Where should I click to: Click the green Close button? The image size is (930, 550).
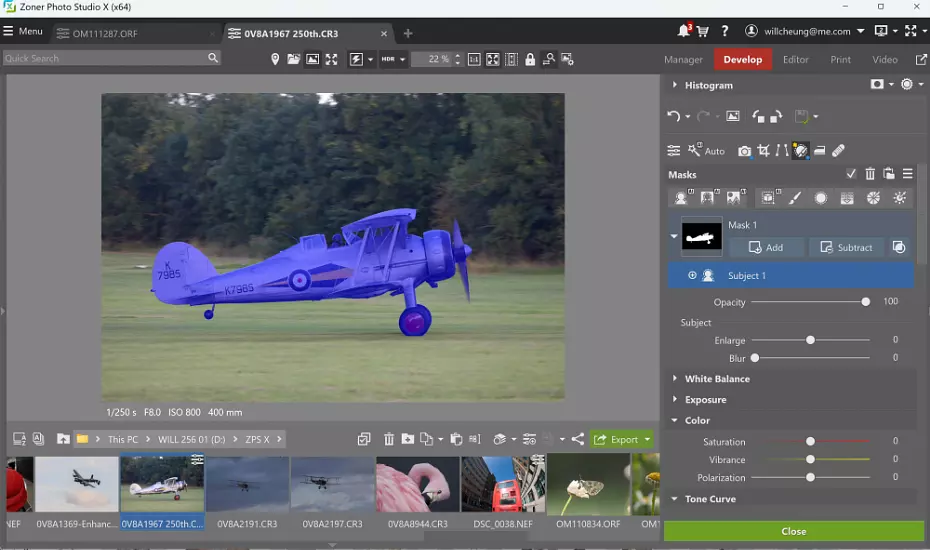click(x=794, y=531)
